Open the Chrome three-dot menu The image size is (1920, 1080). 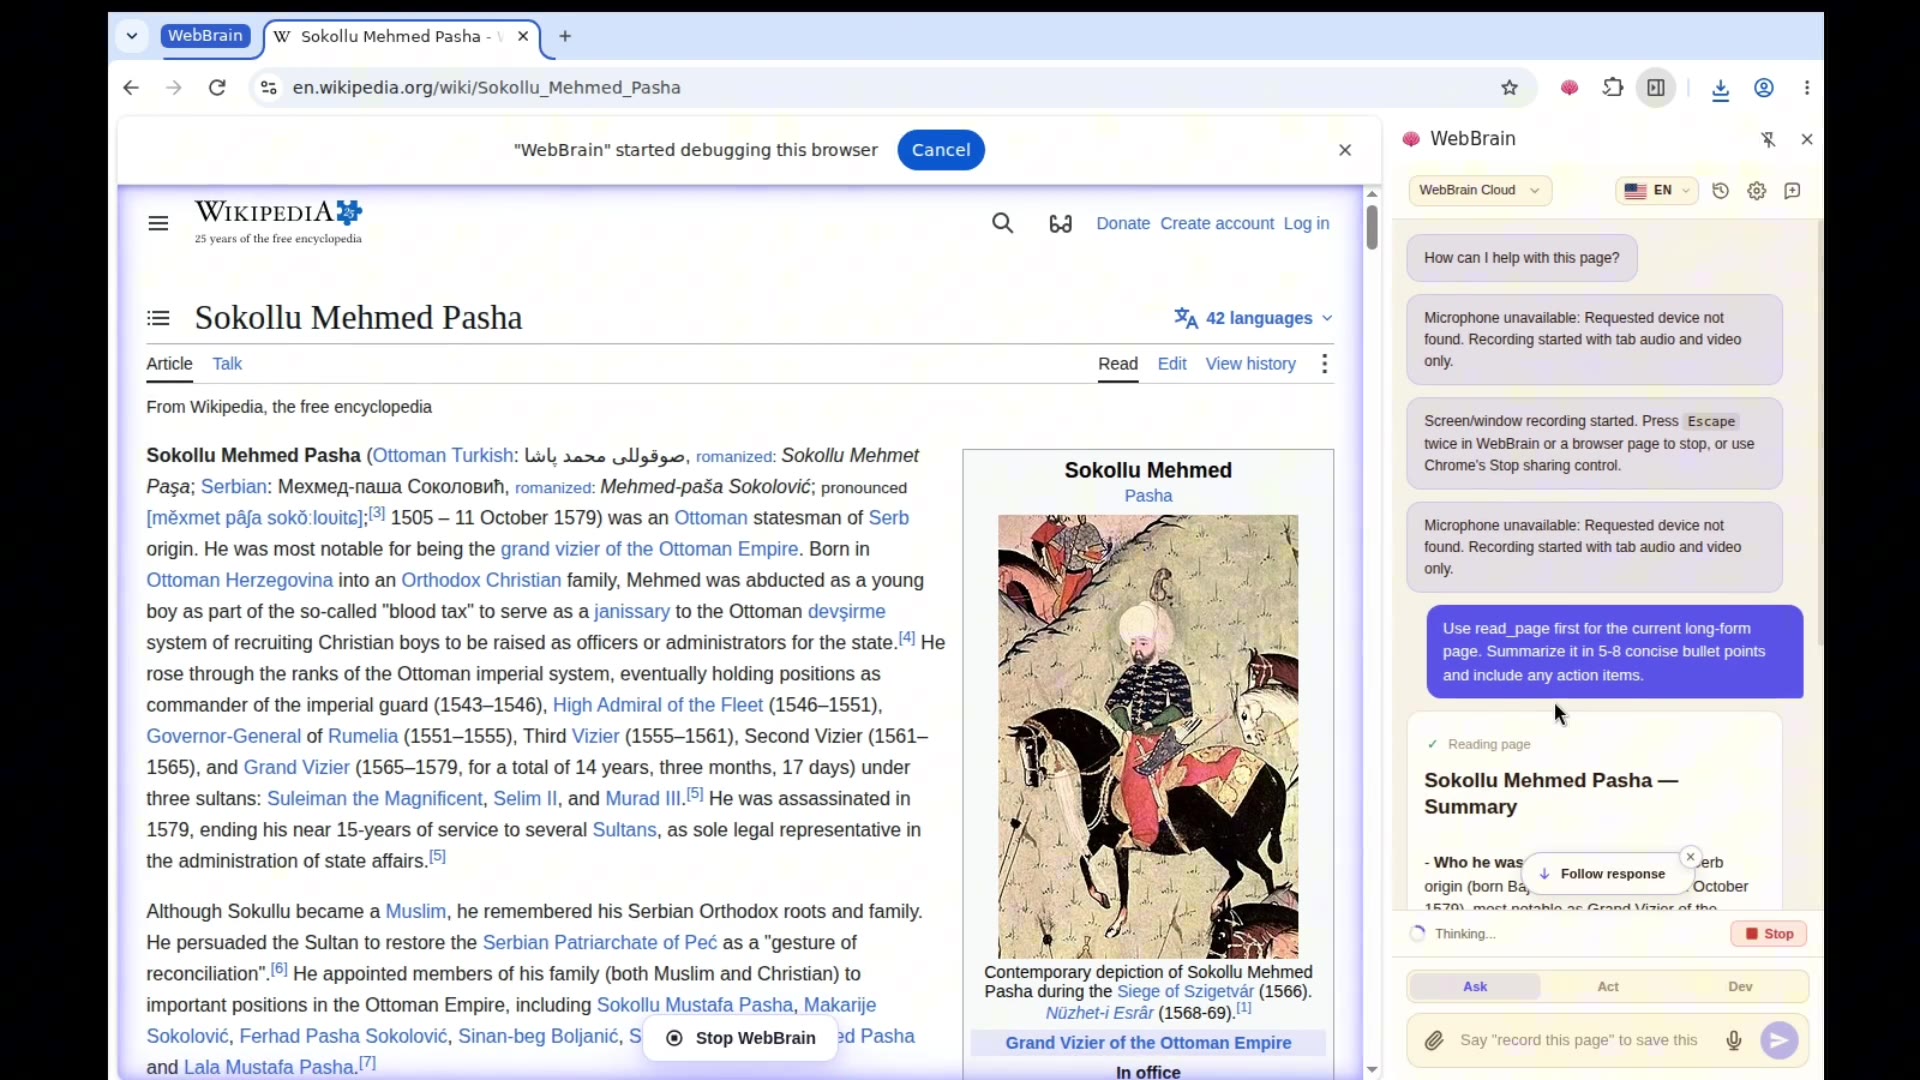click(1808, 88)
